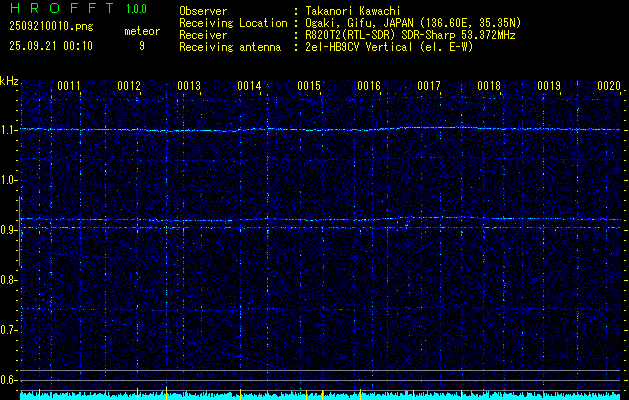Click the bright signal trace at 1.1 kHz
This screenshot has height=400, width=629.
point(320,130)
